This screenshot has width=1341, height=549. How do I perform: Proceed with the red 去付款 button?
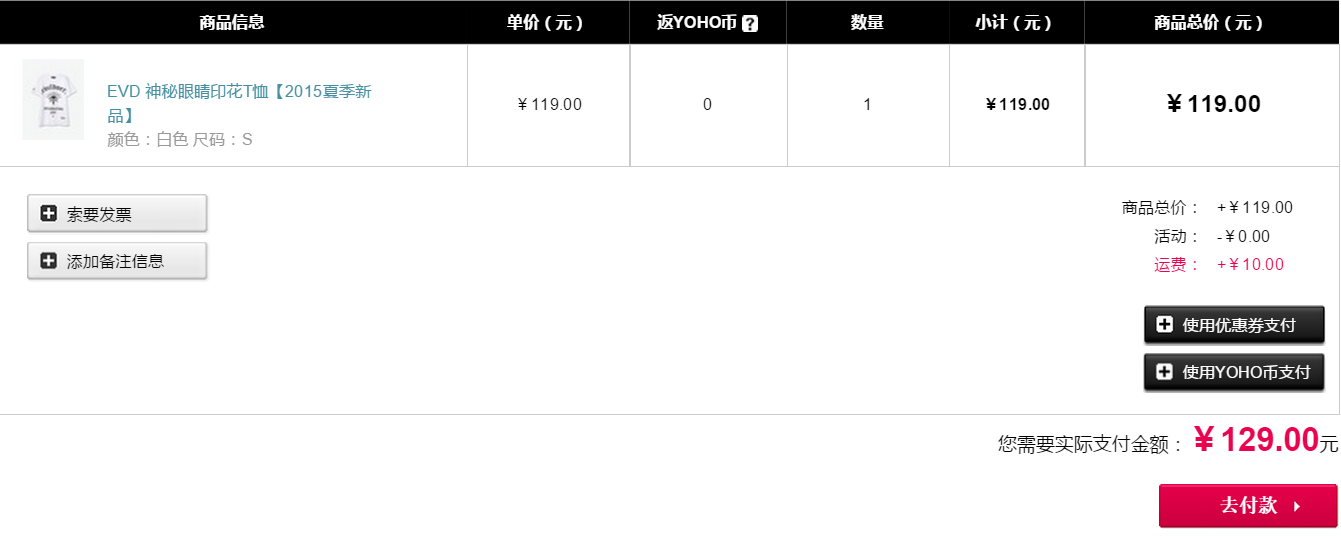click(x=1248, y=505)
